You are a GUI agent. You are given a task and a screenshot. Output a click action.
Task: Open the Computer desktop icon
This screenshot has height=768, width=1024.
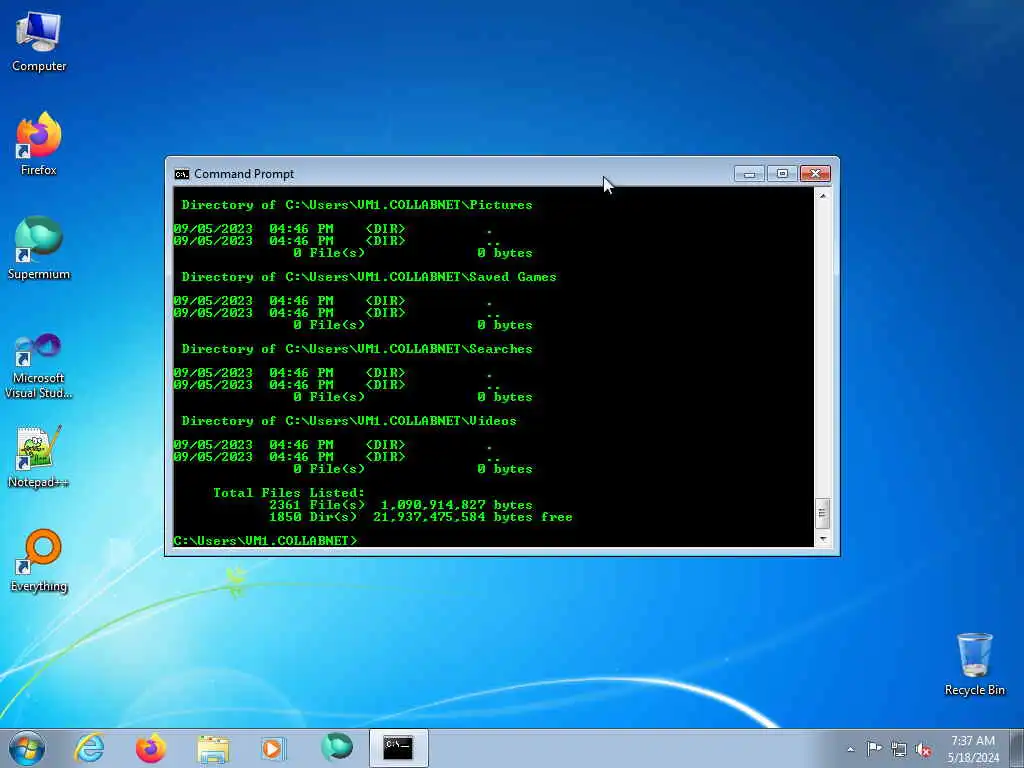[x=39, y=42]
